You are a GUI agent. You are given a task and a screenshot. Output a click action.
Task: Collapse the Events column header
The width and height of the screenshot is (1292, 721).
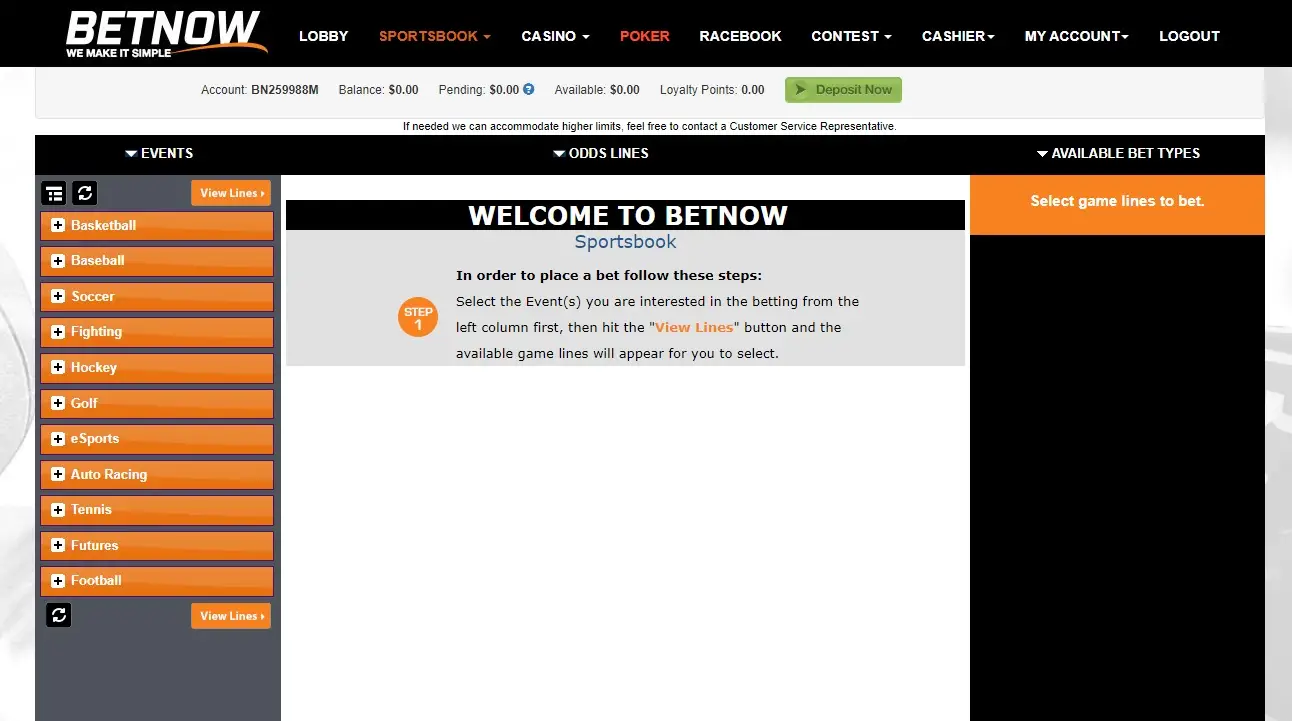[159, 153]
